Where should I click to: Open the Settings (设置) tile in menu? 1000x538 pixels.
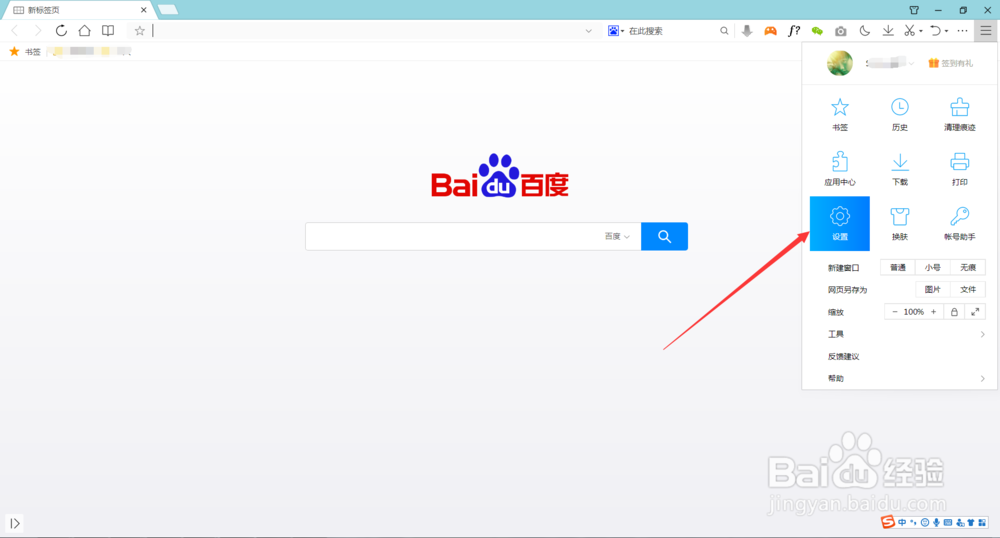pos(839,223)
